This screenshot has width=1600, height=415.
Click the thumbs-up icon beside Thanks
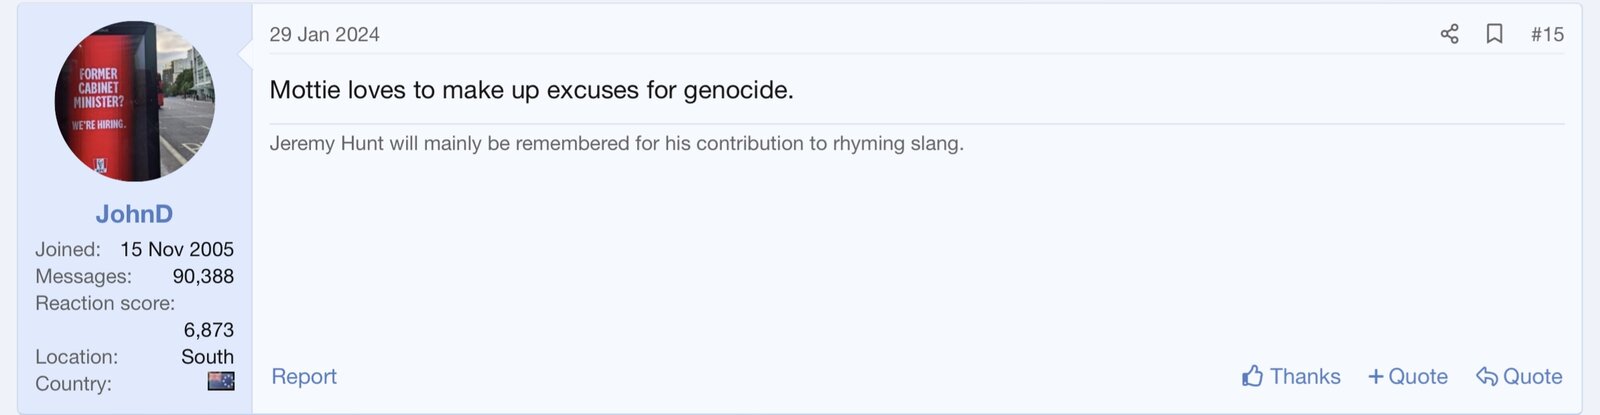(x=1252, y=376)
